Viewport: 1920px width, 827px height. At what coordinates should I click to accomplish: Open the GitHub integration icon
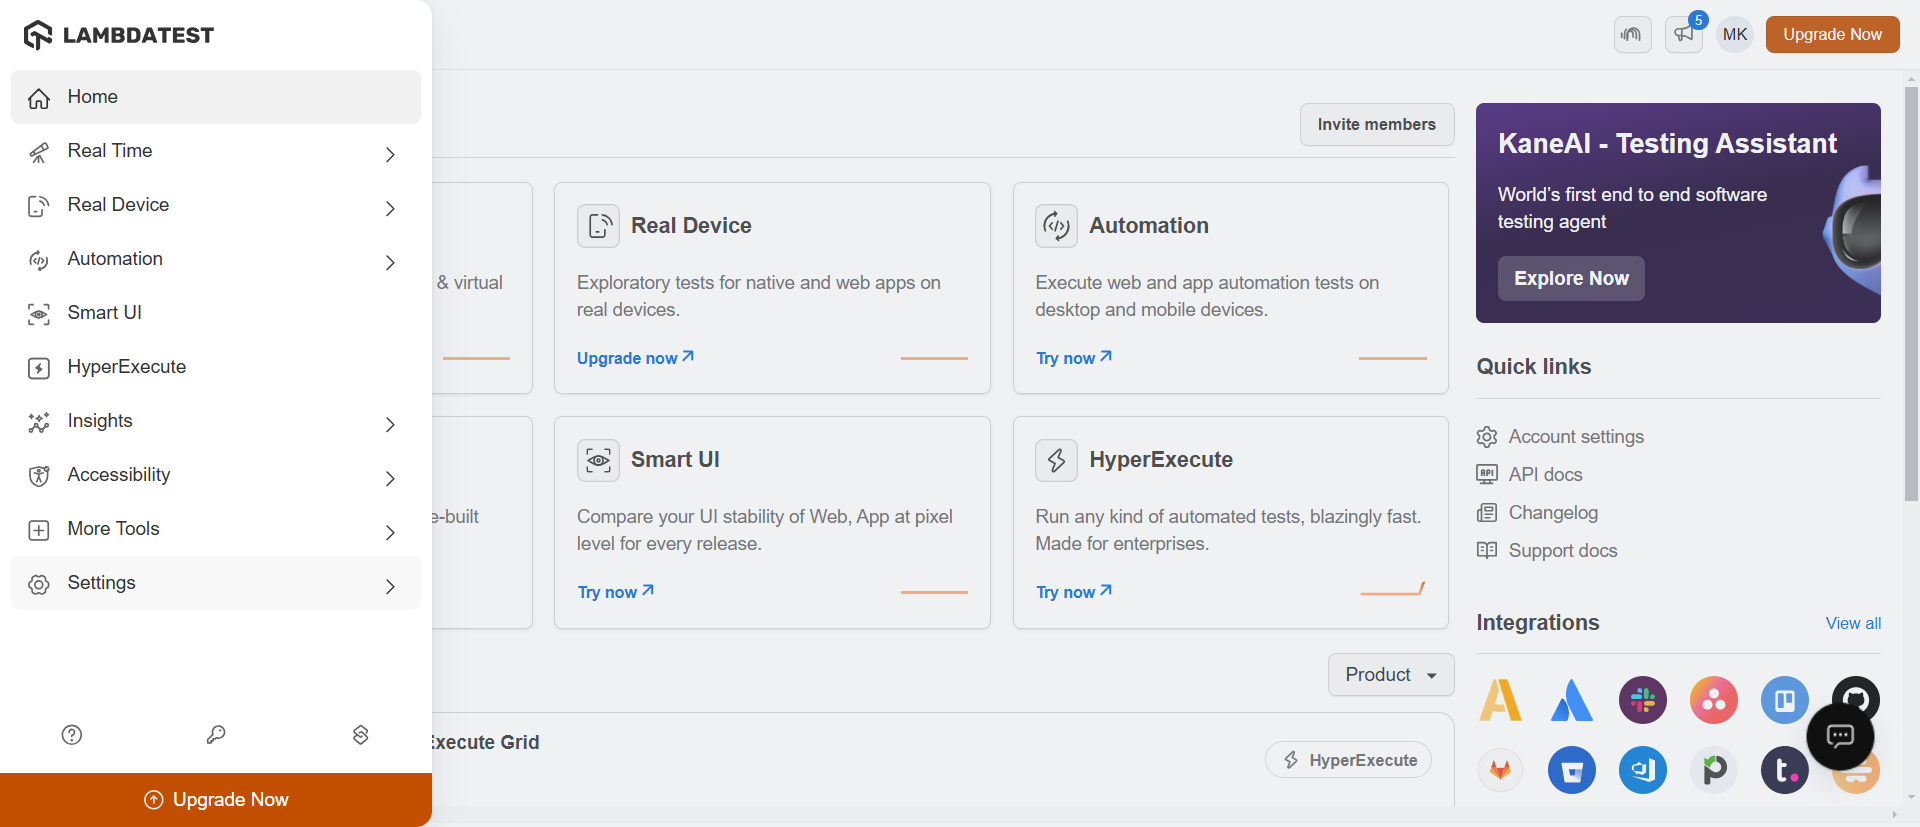1856,691
